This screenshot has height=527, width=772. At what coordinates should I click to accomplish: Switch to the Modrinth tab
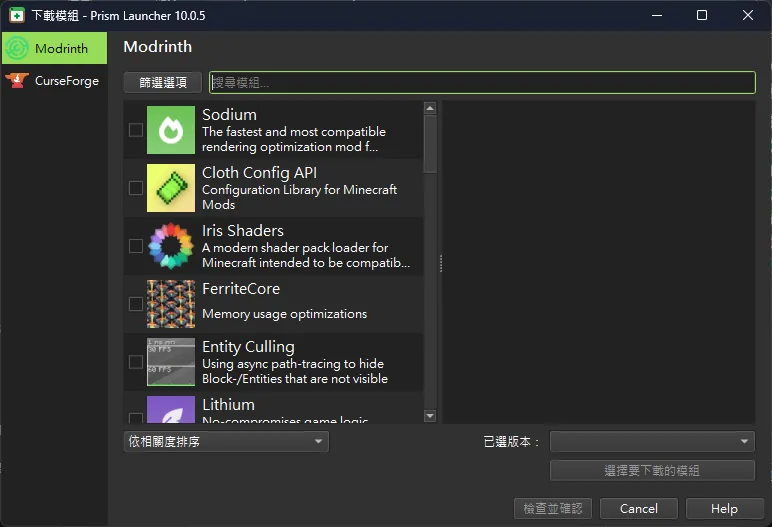[x=54, y=48]
